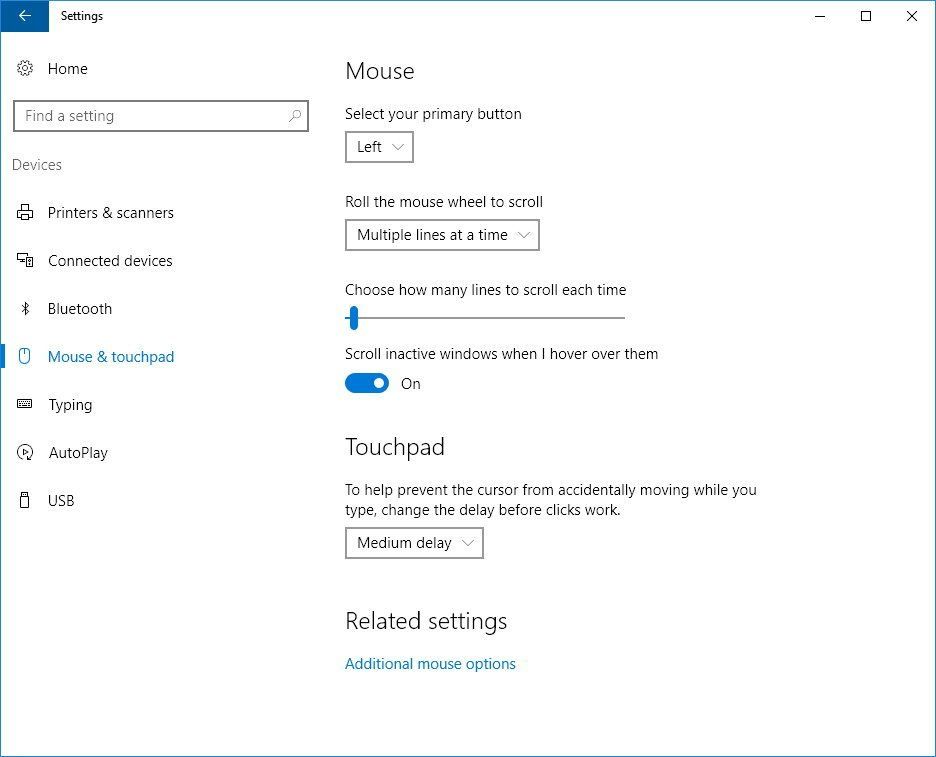The image size is (936, 757).
Task: Open the primary button dropdown showing Left
Action: click(x=379, y=147)
